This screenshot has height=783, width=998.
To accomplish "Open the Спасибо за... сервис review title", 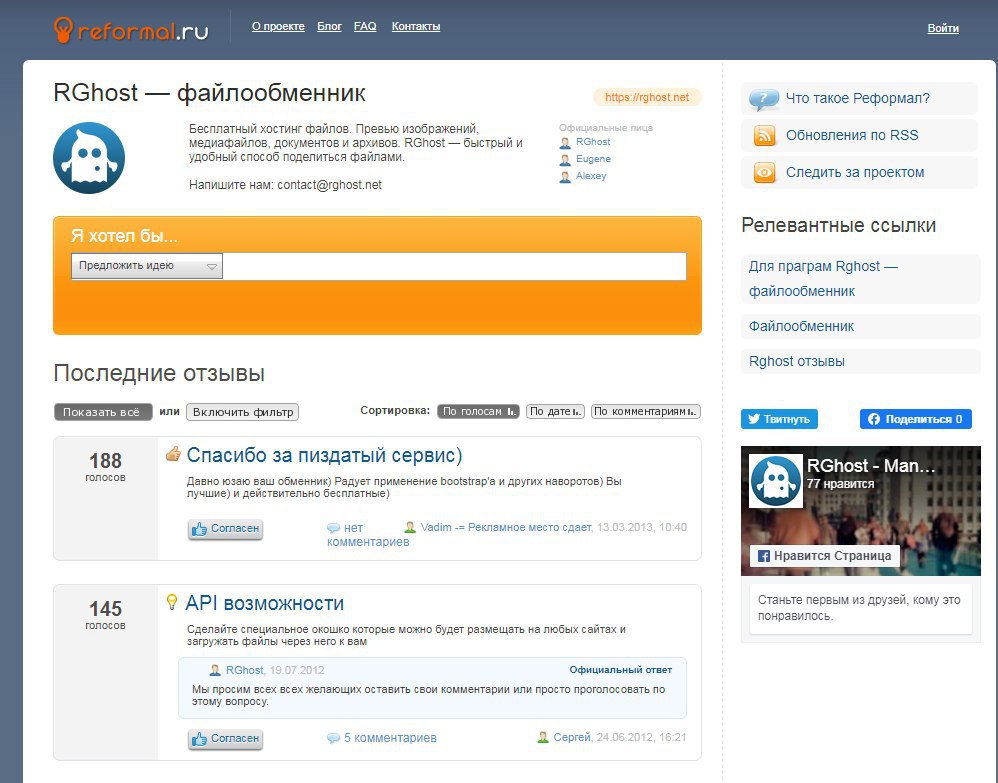I will pyautogui.click(x=324, y=455).
